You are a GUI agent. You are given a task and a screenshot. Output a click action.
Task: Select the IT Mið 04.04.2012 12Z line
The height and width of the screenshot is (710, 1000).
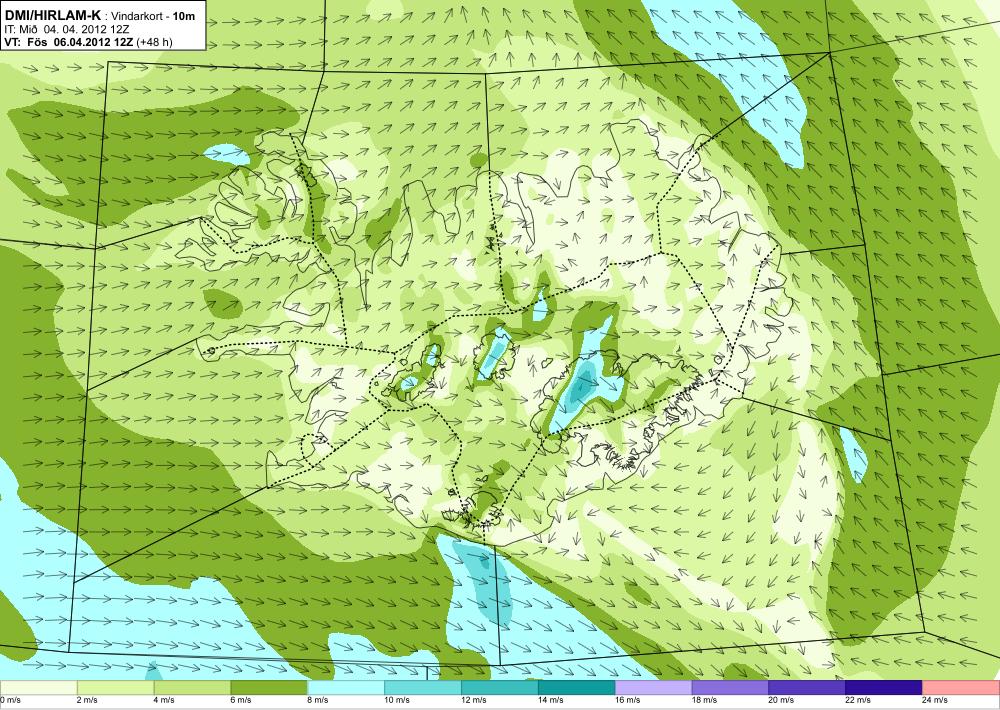tap(67, 29)
